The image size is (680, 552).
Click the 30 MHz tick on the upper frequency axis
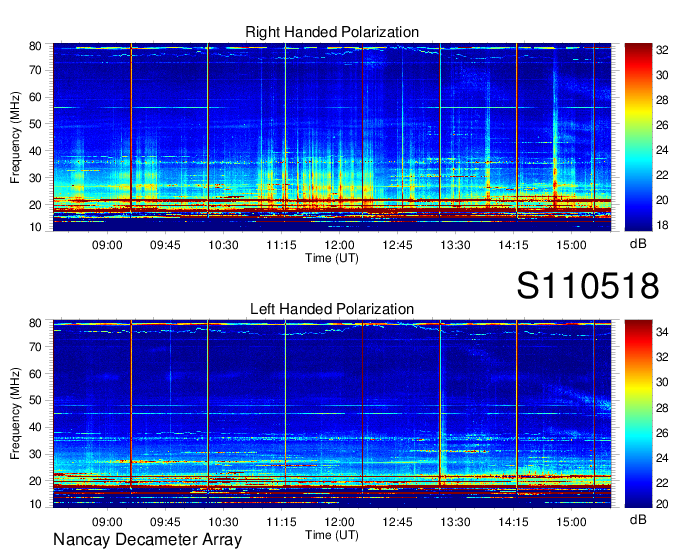pos(35,178)
